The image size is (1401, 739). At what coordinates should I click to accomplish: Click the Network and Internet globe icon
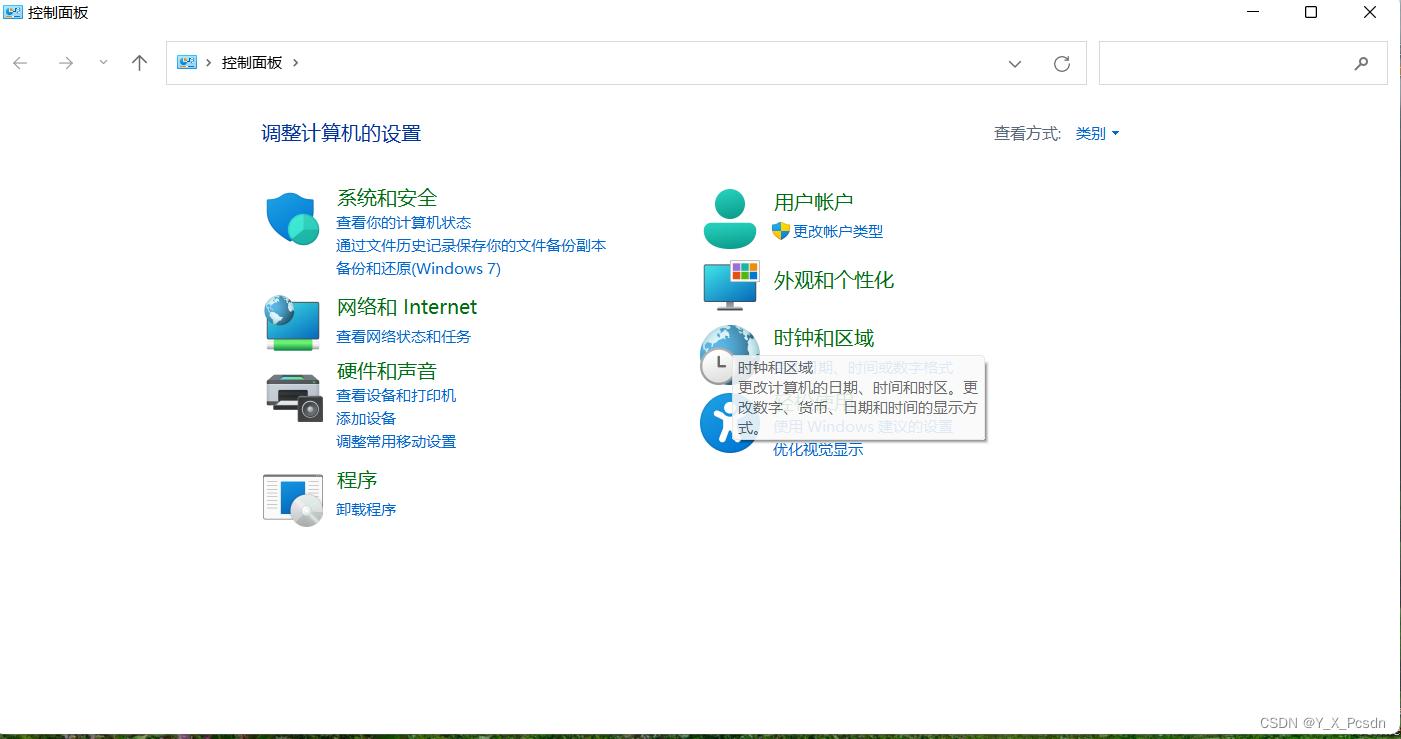pyautogui.click(x=292, y=322)
